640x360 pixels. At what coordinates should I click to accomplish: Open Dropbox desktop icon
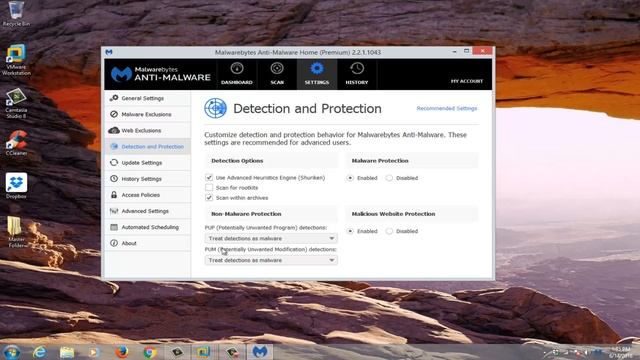(x=16, y=186)
